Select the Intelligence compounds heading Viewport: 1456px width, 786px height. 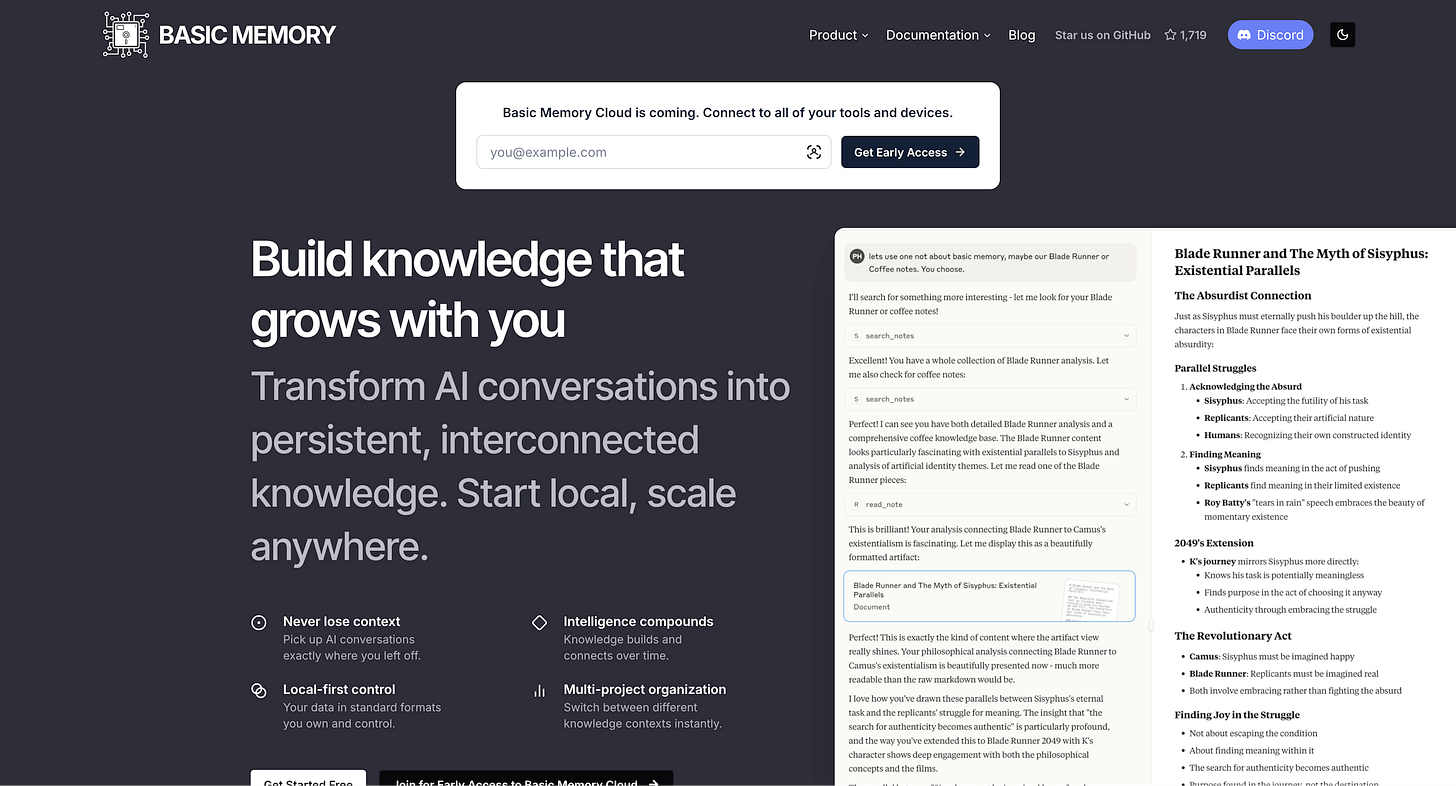[x=638, y=621]
